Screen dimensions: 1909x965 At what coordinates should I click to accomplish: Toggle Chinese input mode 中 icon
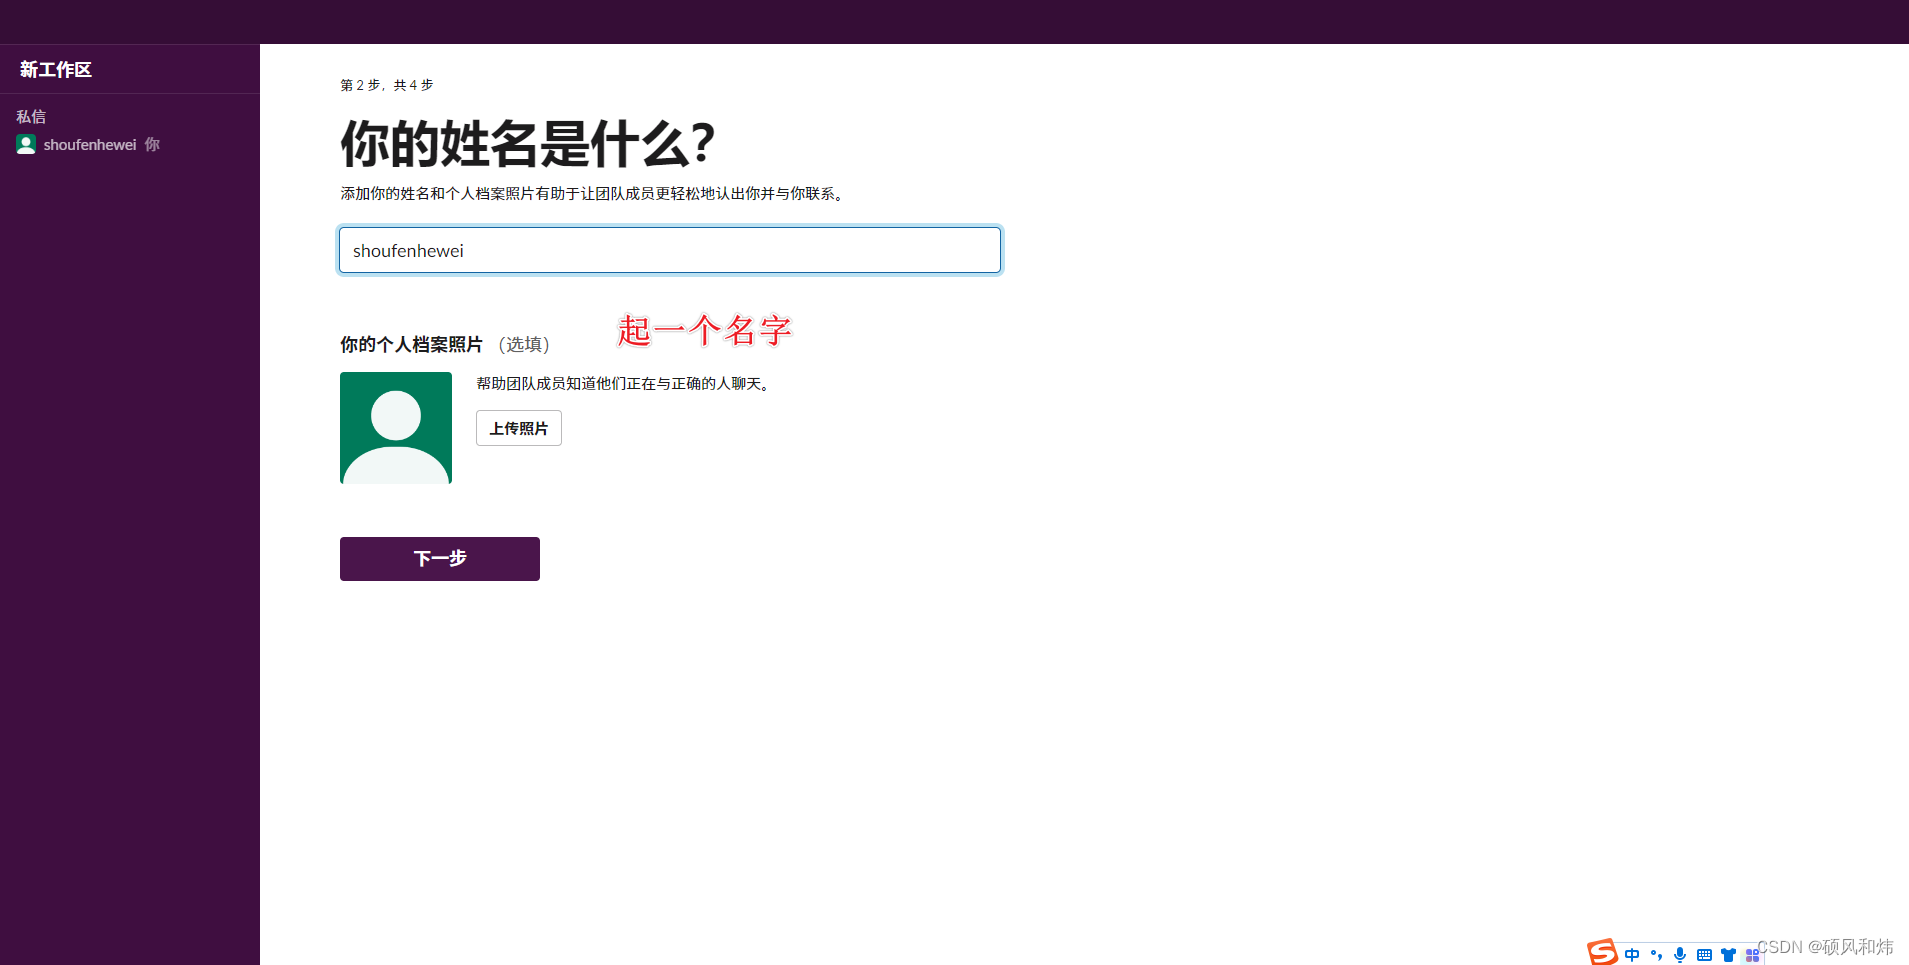tap(1632, 955)
